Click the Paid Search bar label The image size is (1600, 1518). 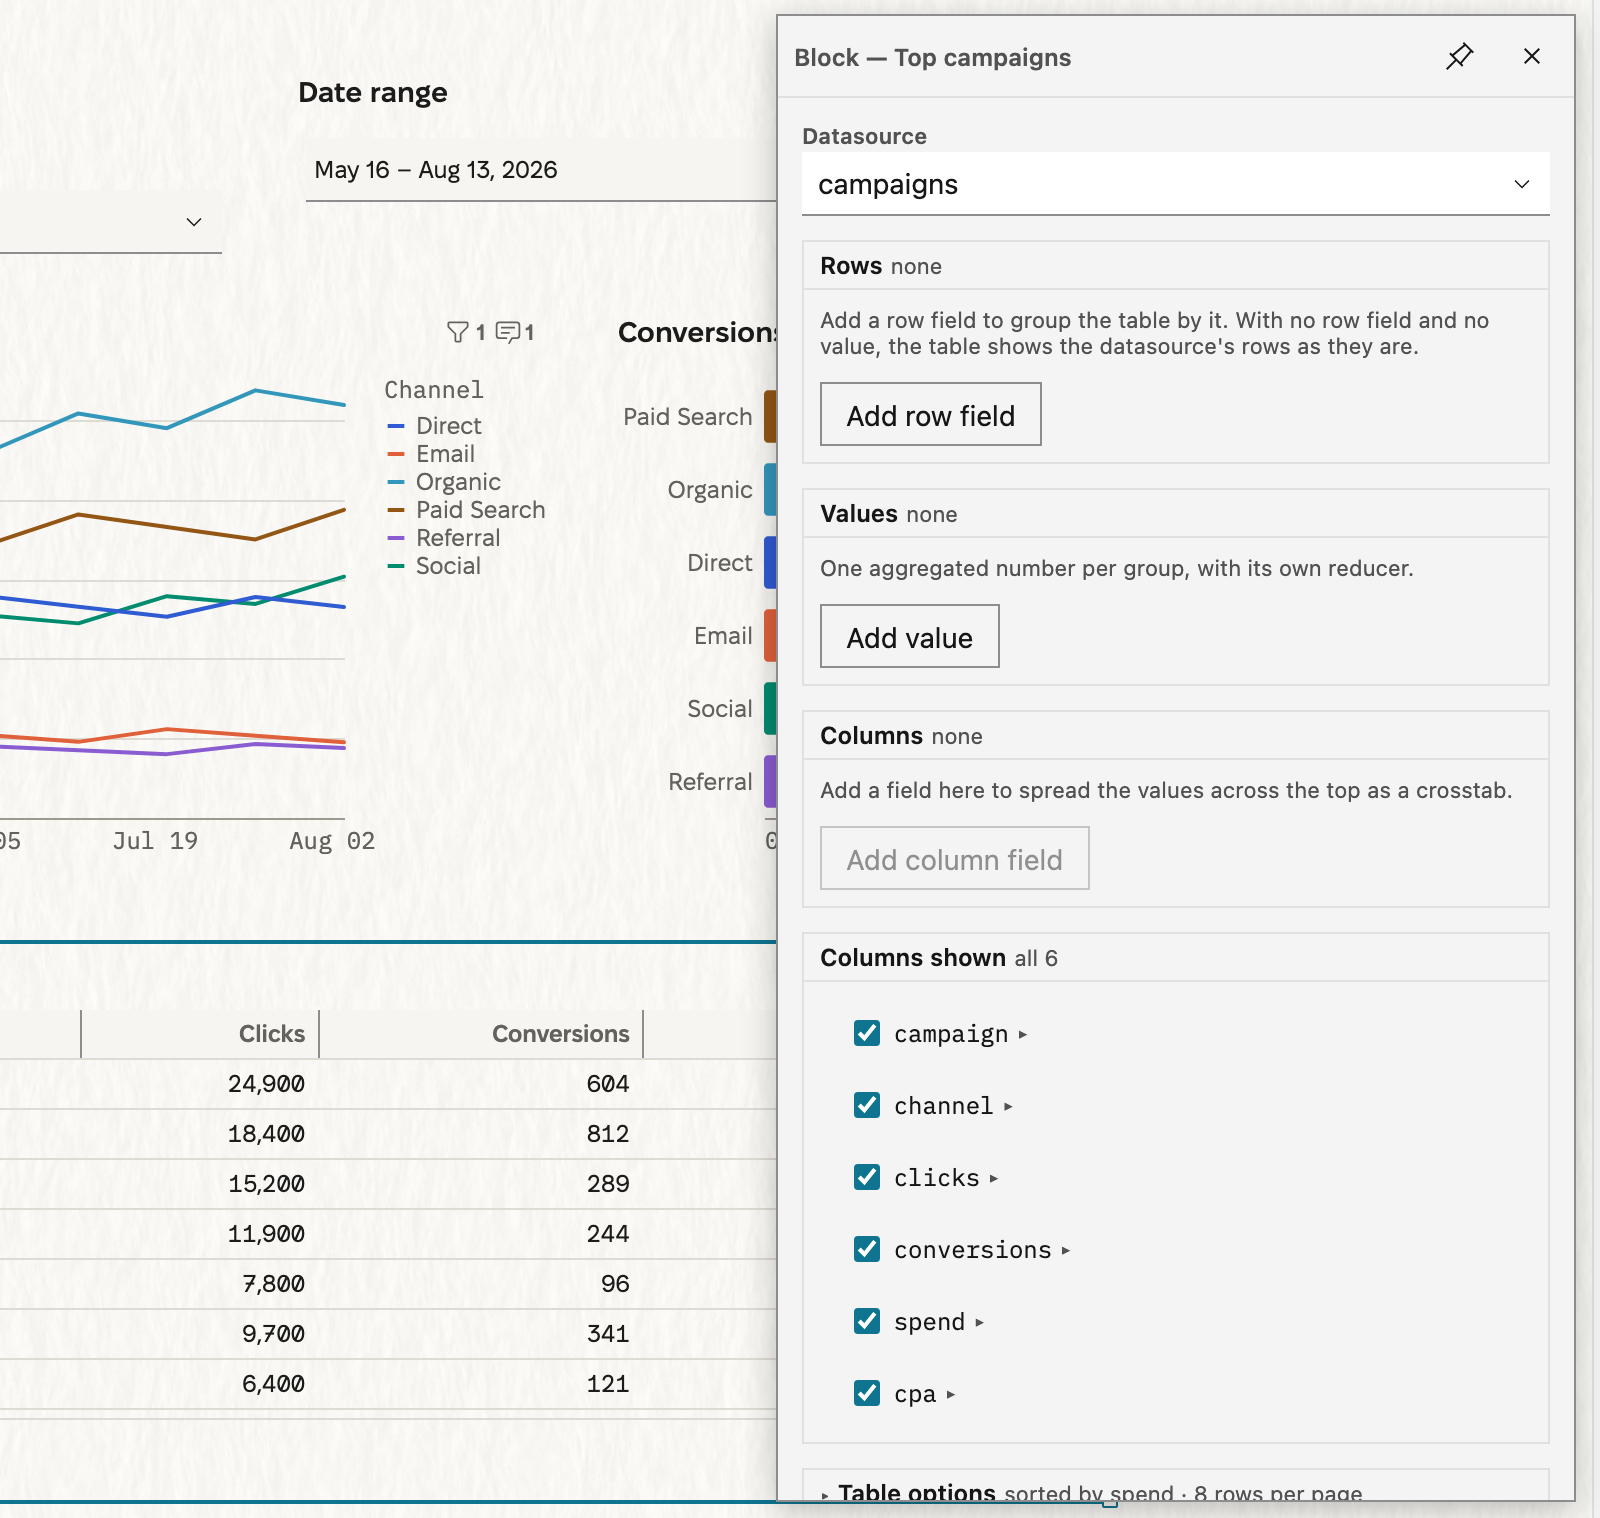tap(687, 417)
